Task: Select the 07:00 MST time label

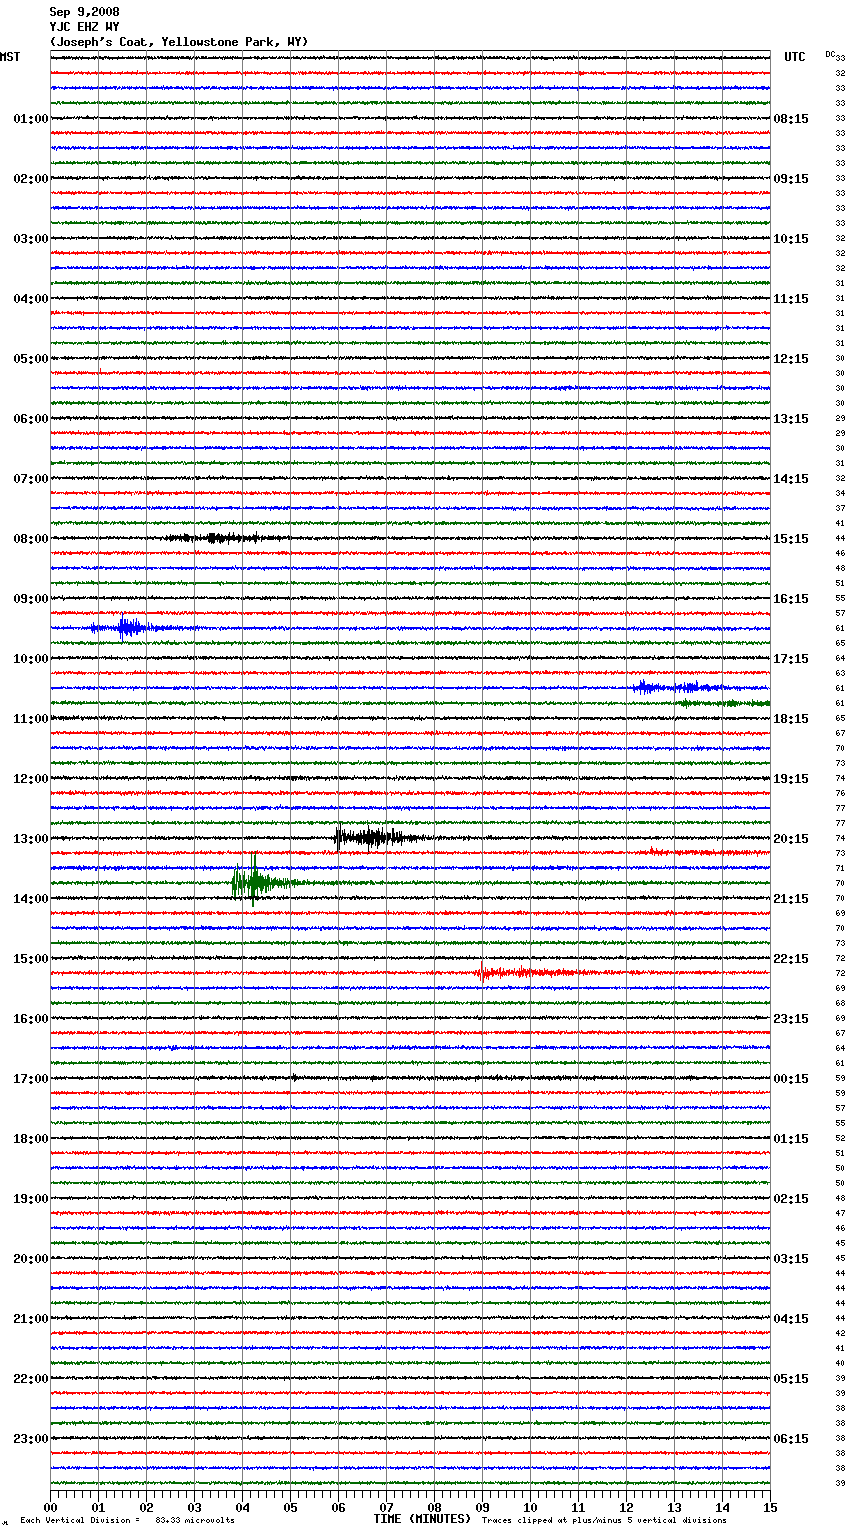Action: tap(31, 479)
